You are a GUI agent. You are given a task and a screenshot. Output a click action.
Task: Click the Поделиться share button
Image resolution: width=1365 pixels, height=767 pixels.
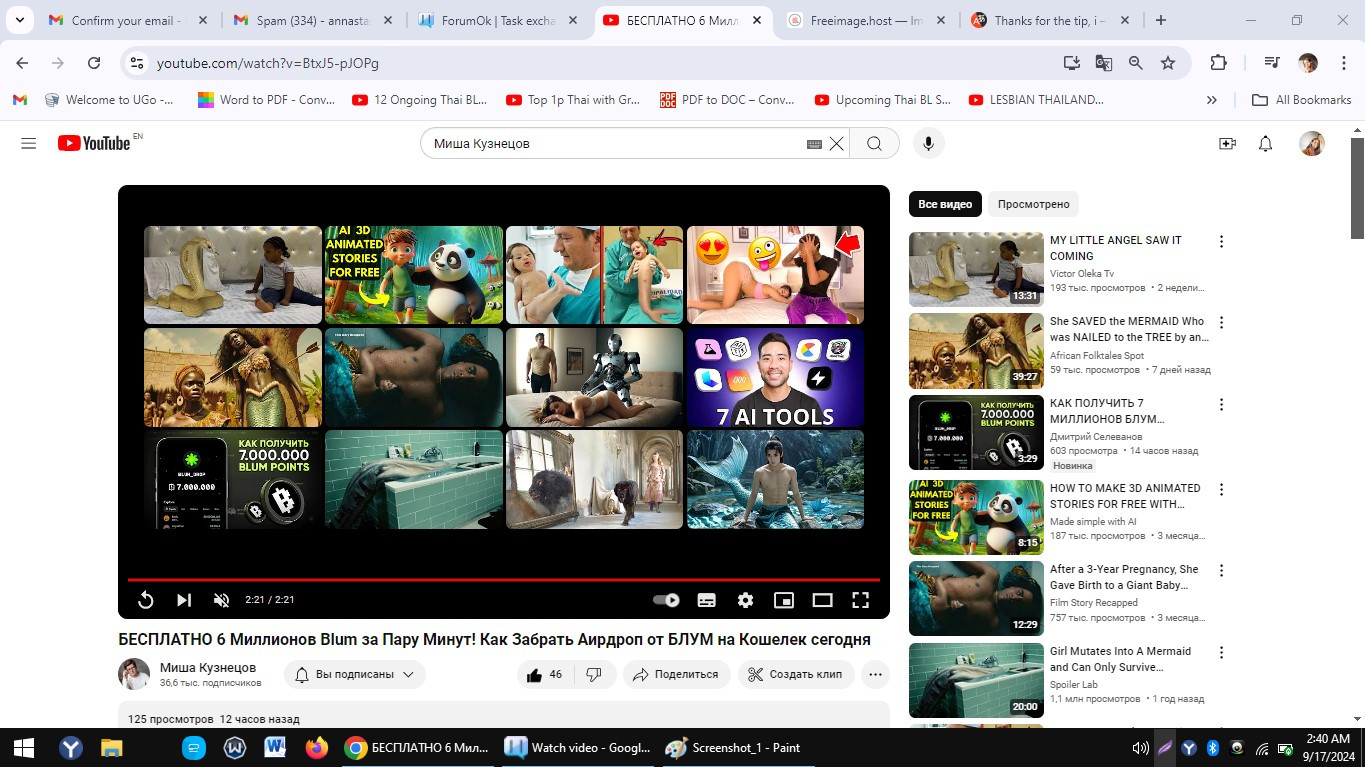tap(677, 674)
